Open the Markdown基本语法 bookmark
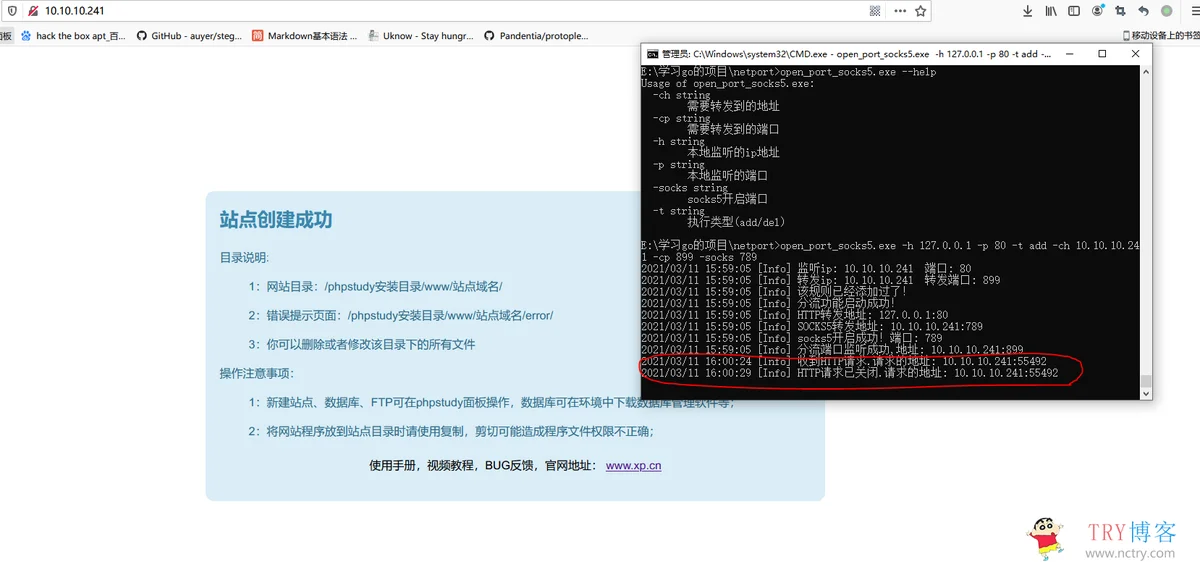The width and height of the screenshot is (1200, 562). (305, 35)
